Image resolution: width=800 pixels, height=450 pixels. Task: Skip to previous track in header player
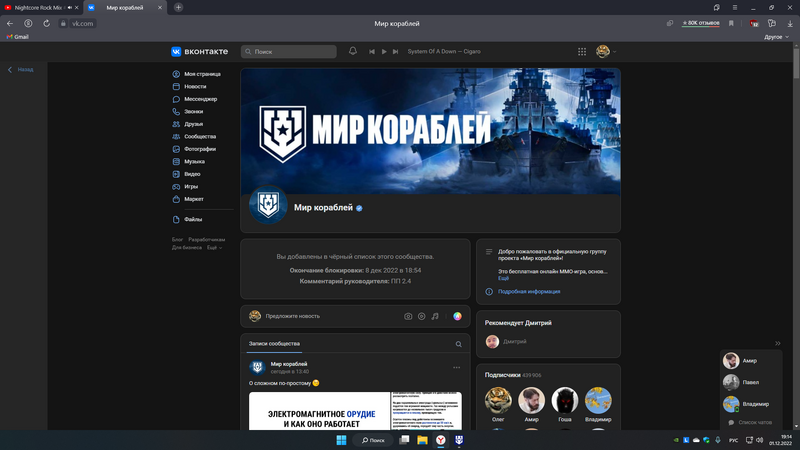(372, 52)
